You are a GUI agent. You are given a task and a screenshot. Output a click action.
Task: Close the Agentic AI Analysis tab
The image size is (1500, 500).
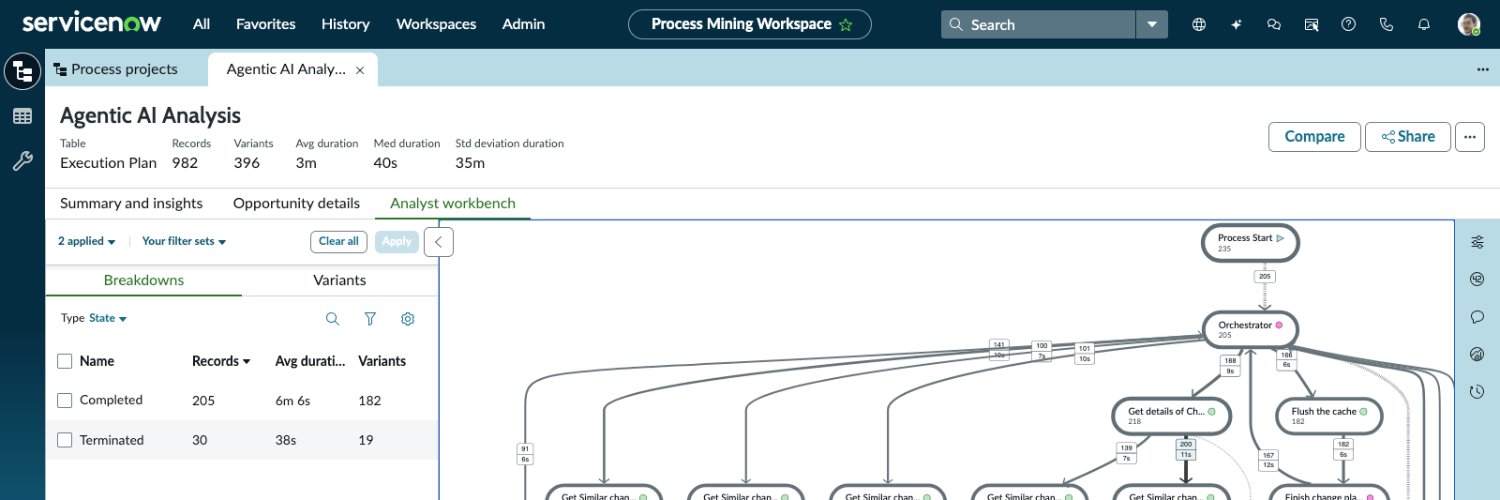[360, 70]
